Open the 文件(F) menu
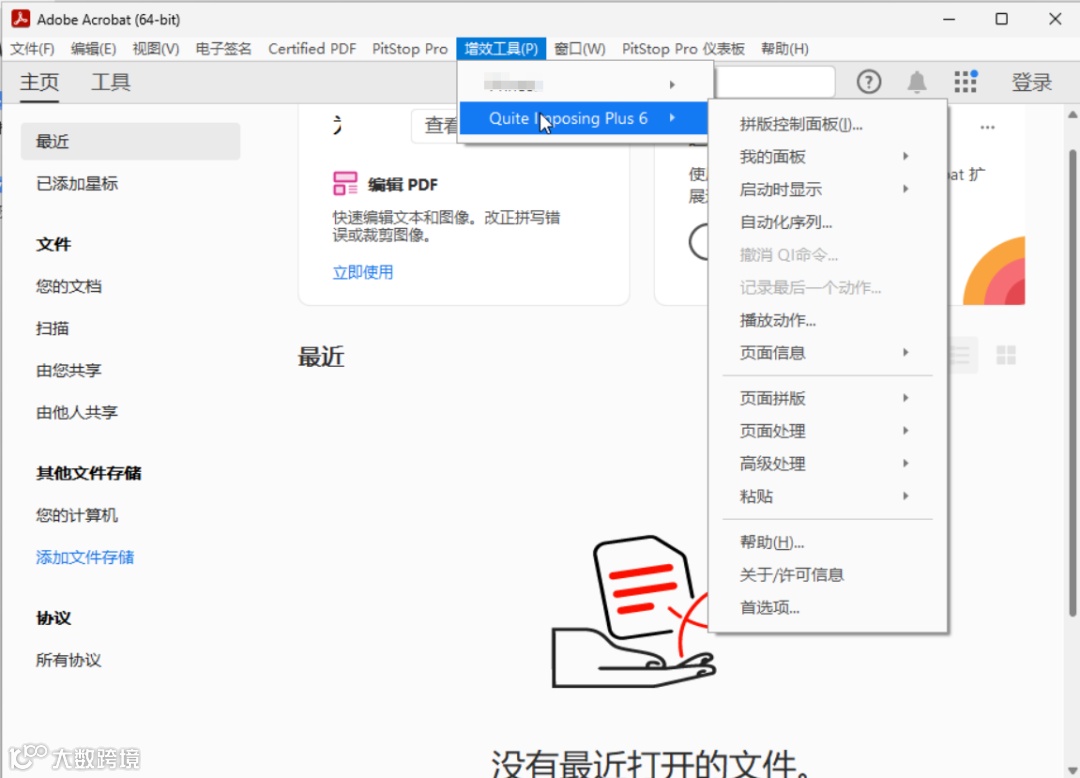 coord(32,49)
